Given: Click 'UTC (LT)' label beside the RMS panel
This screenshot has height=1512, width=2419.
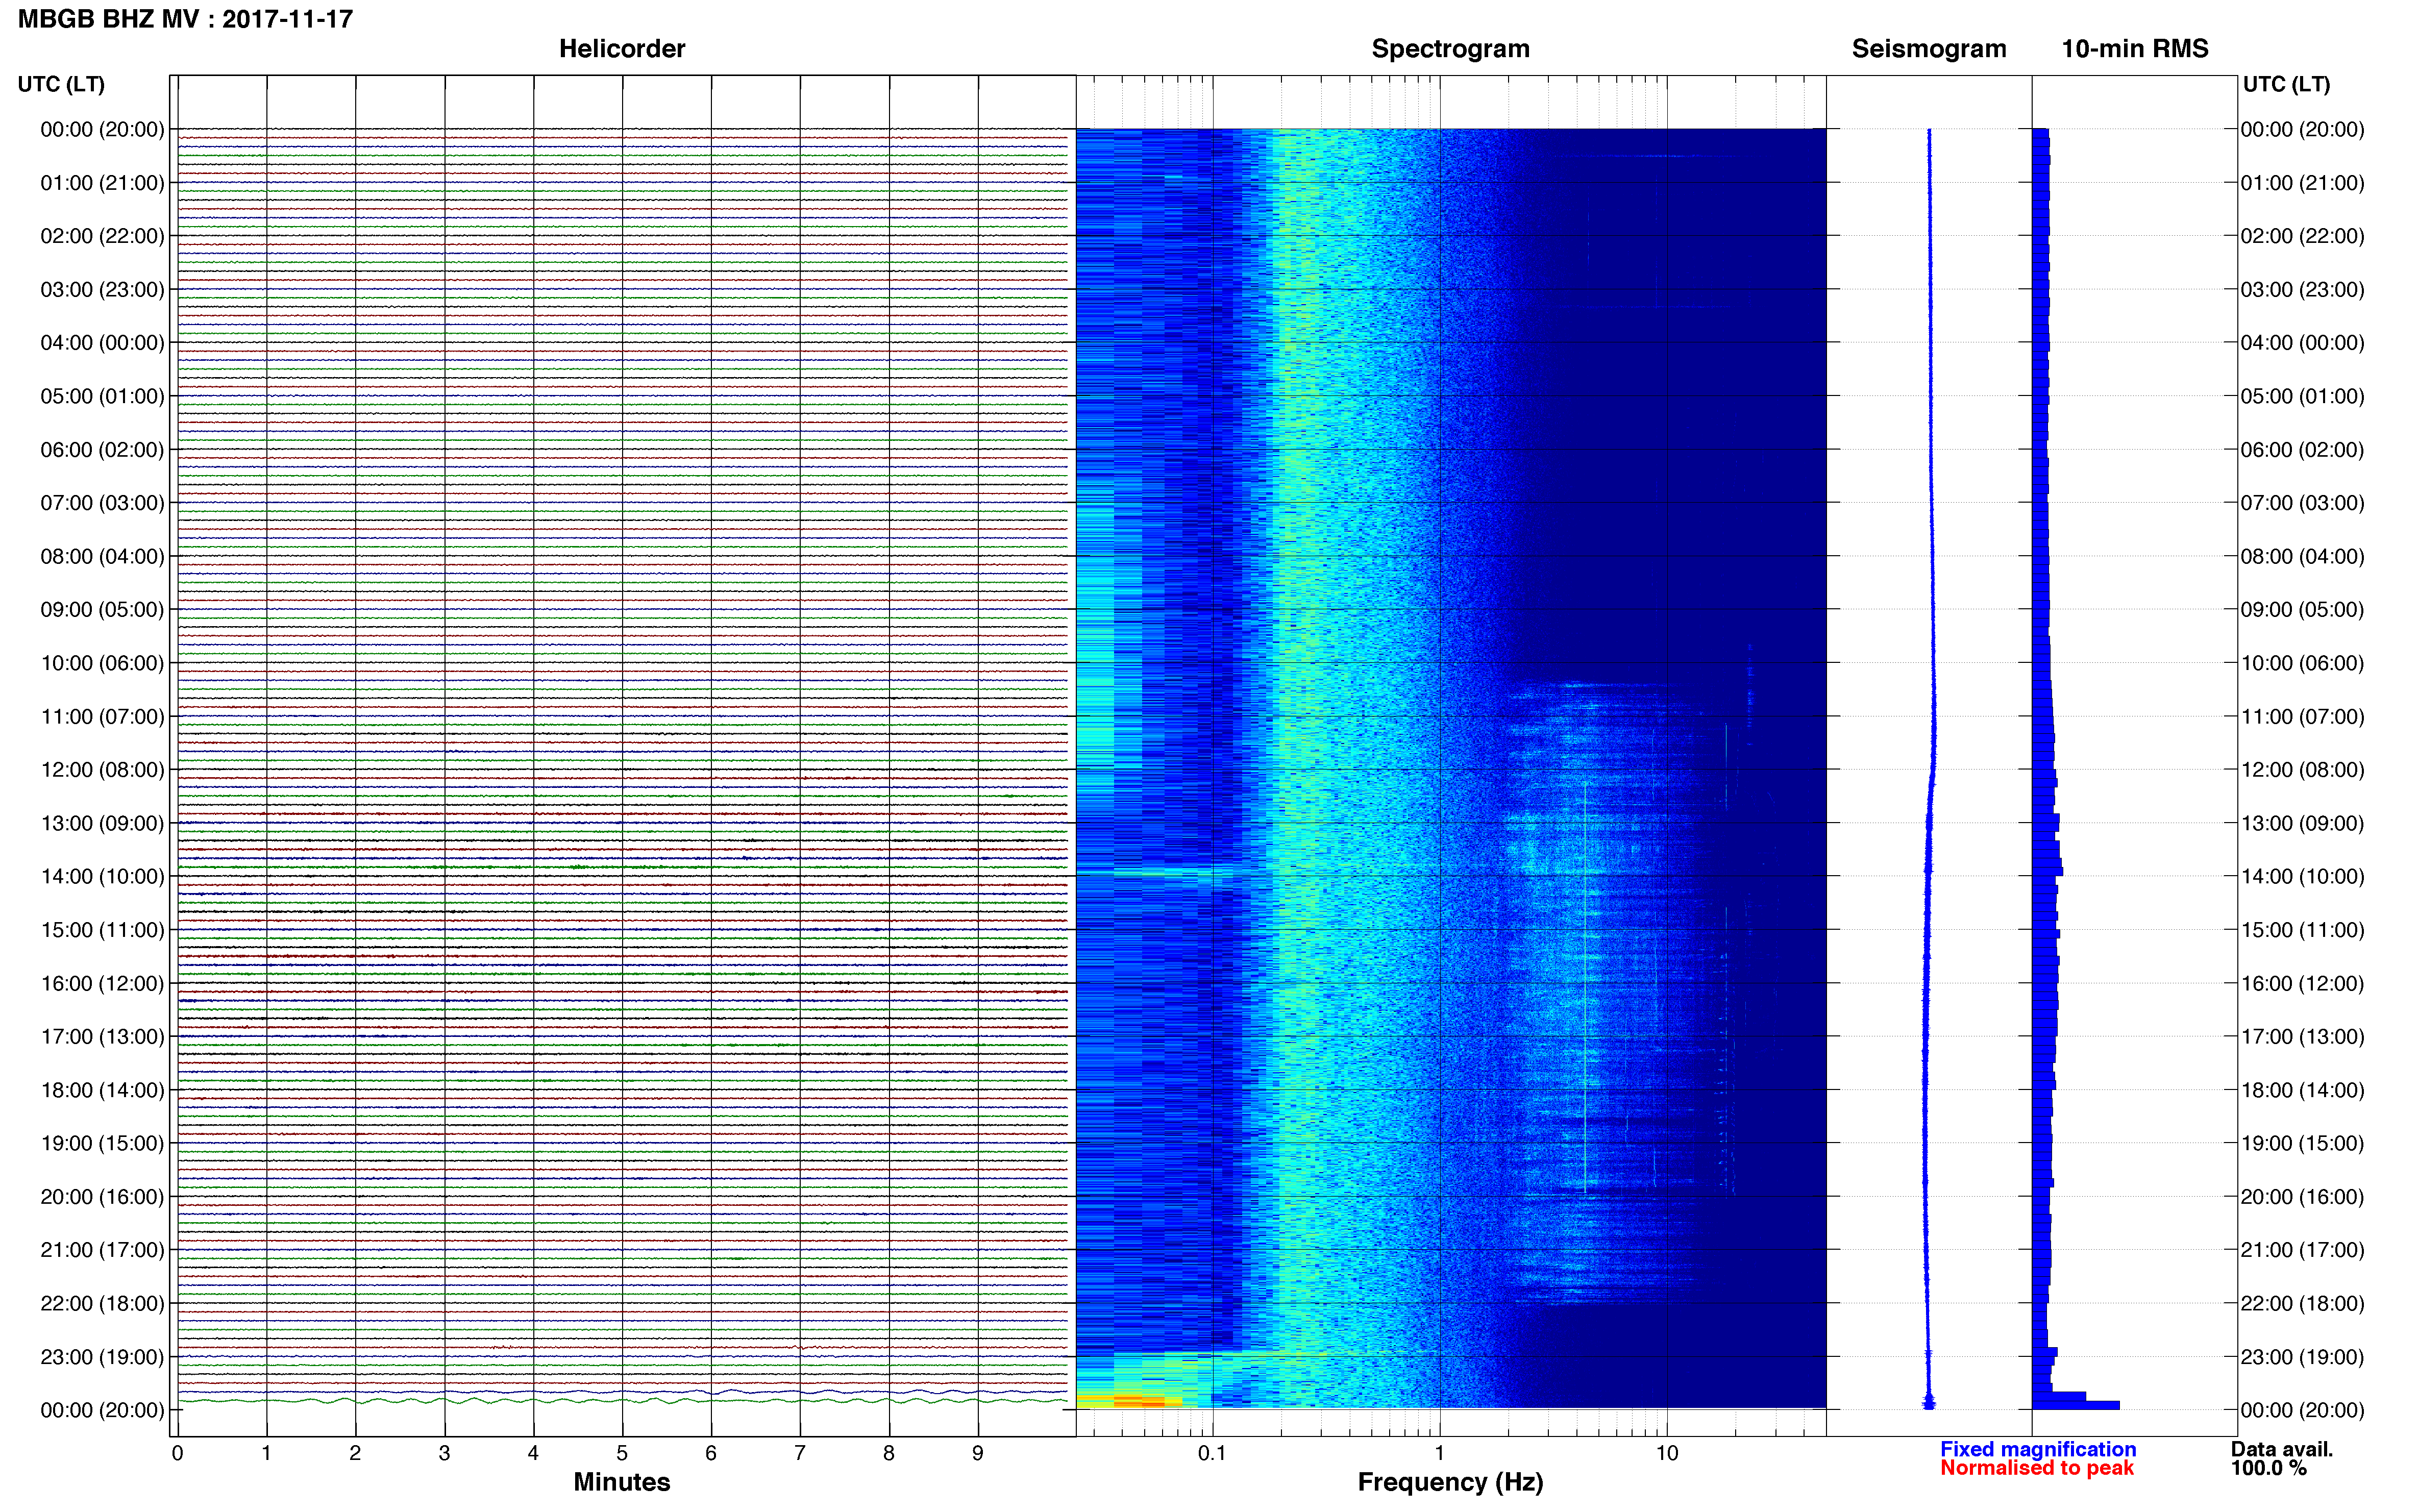Looking at the screenshot, I should pyautogui.click(x=2286, y=84).
